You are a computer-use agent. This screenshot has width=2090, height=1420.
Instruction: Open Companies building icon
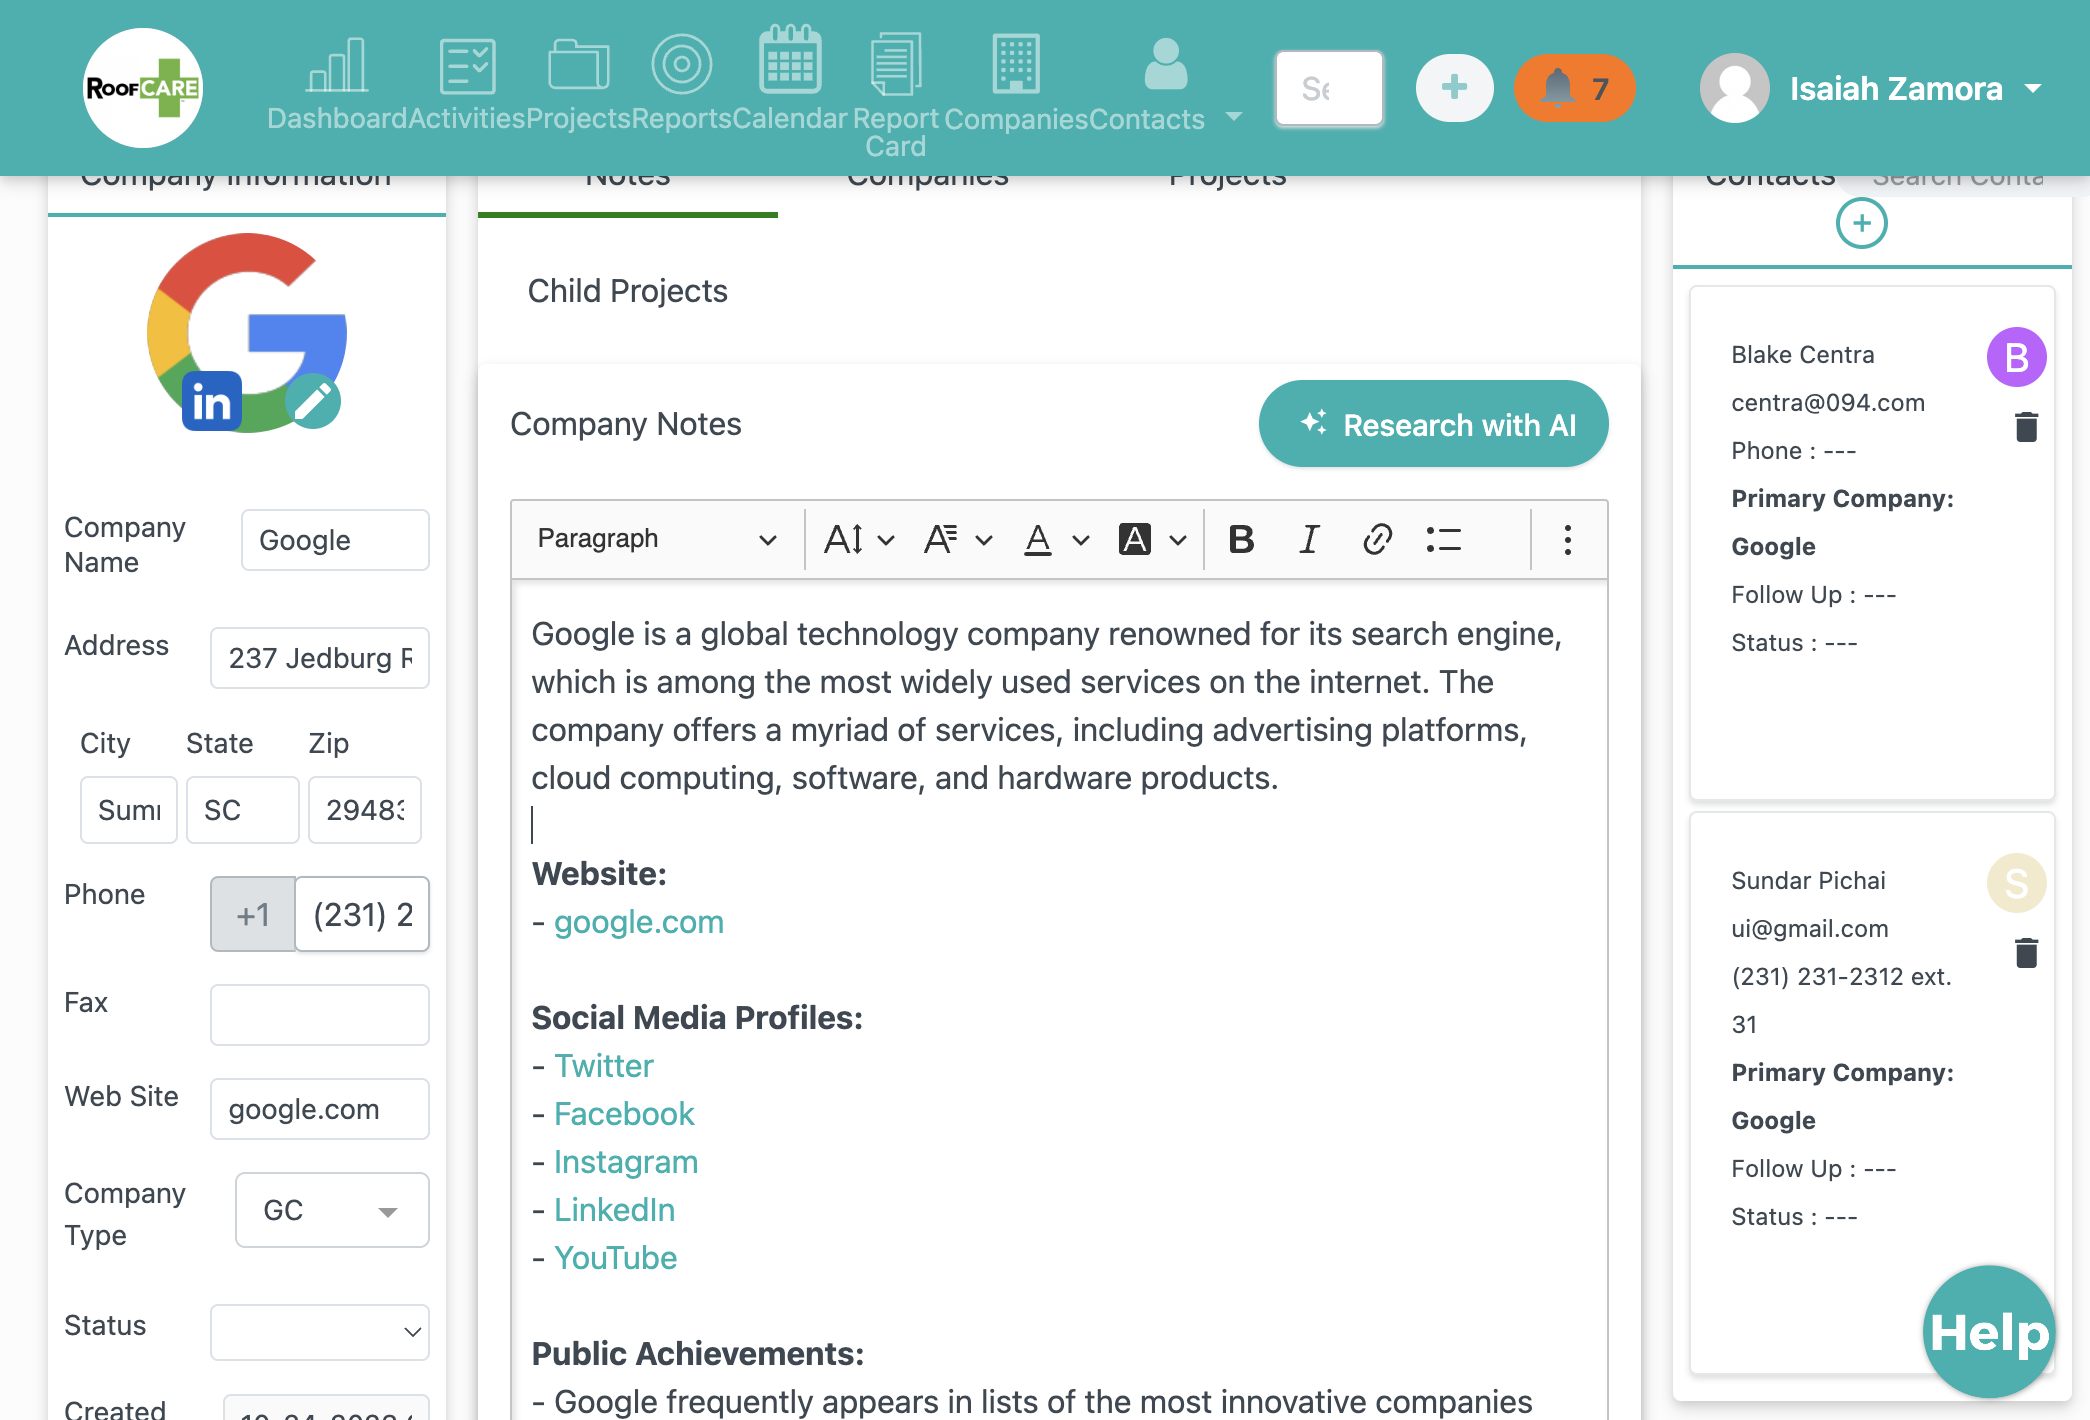click(1016, 64)
